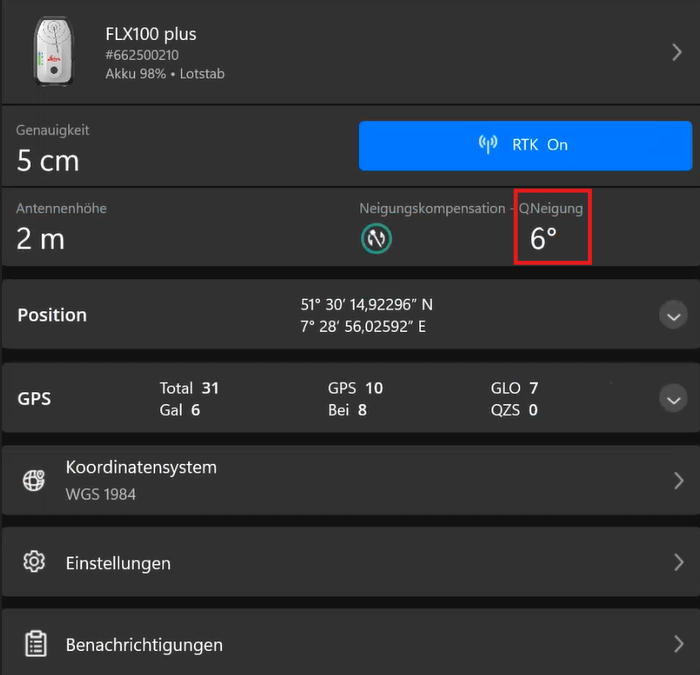Open Einstellungen via right chevron
This screenshot has height=675, width=700.
click(x=677, y=562)
